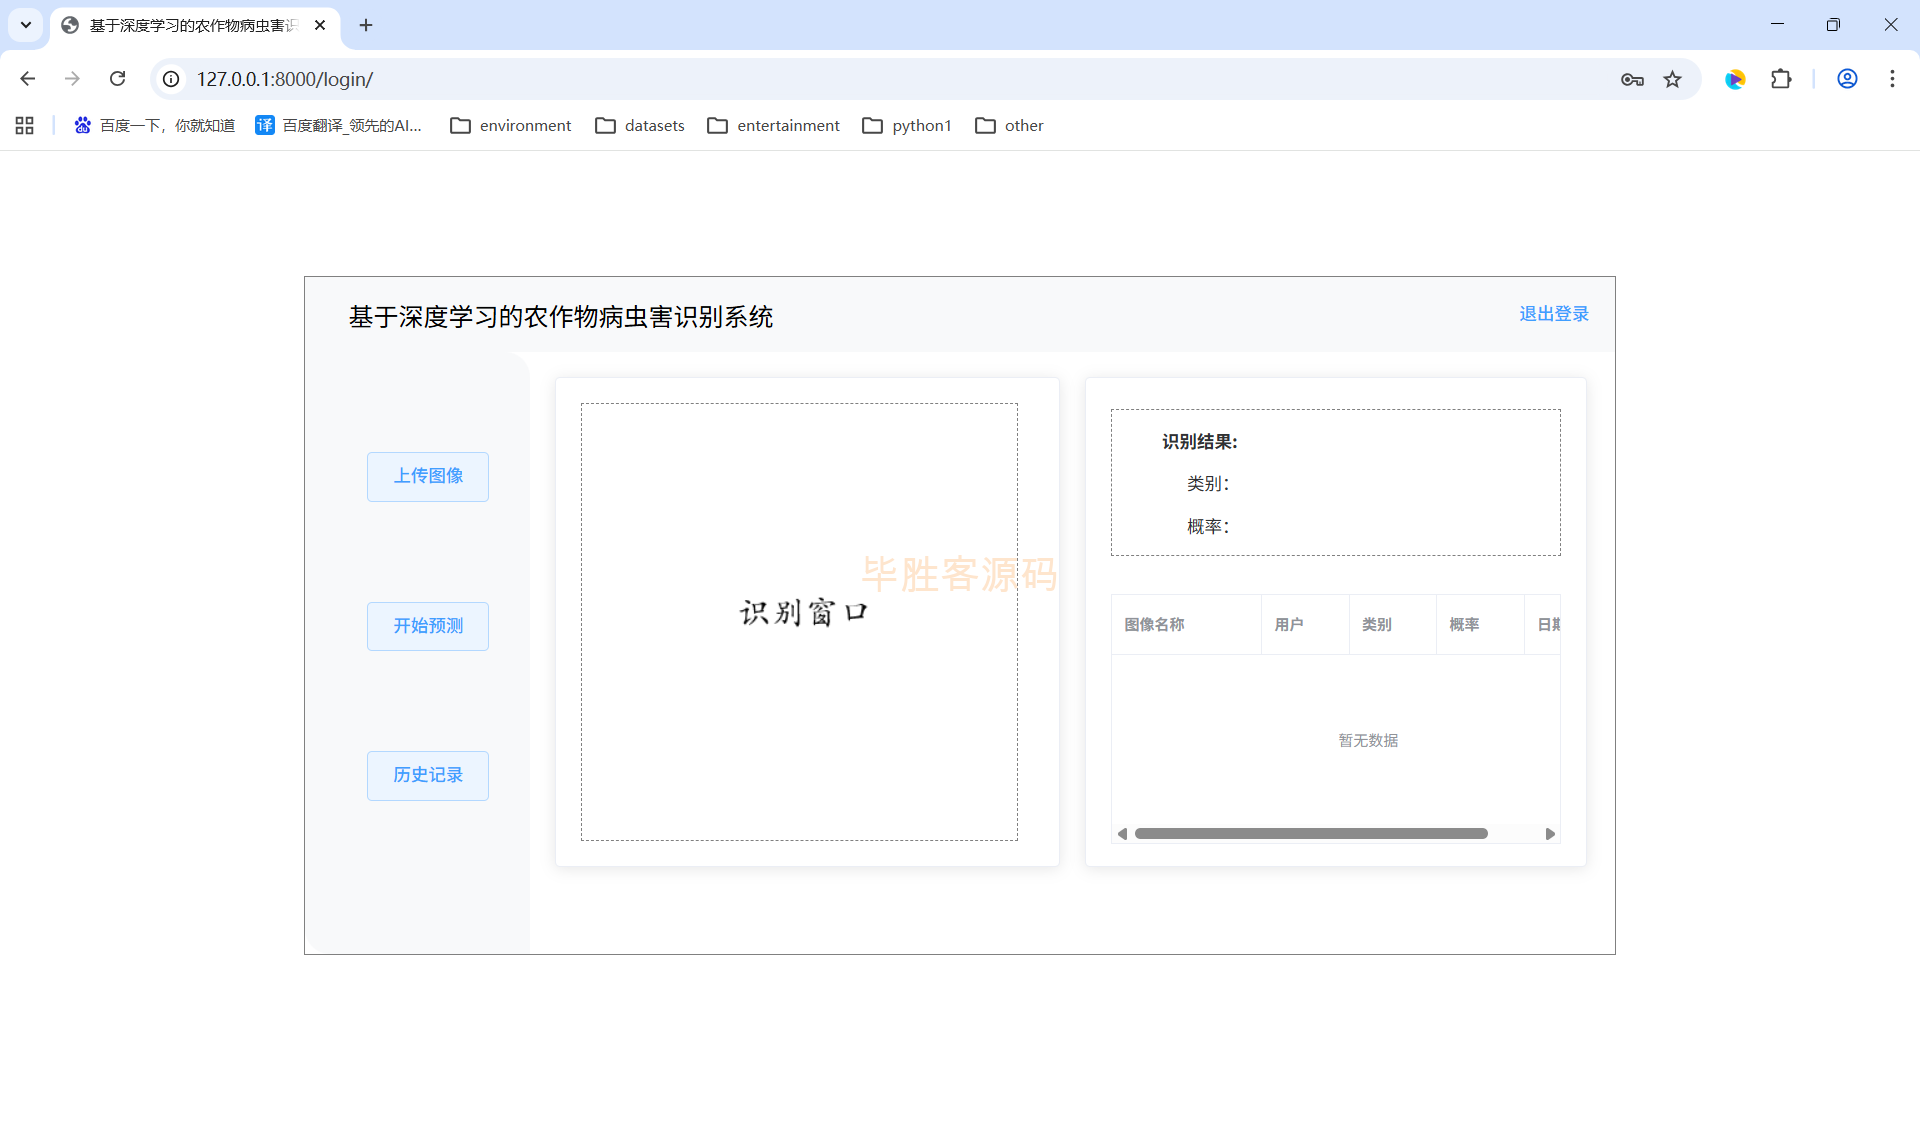The width and height of the screenshot is (1920, 1139).
Task: Click the browser reload icon
Action: 117,79
